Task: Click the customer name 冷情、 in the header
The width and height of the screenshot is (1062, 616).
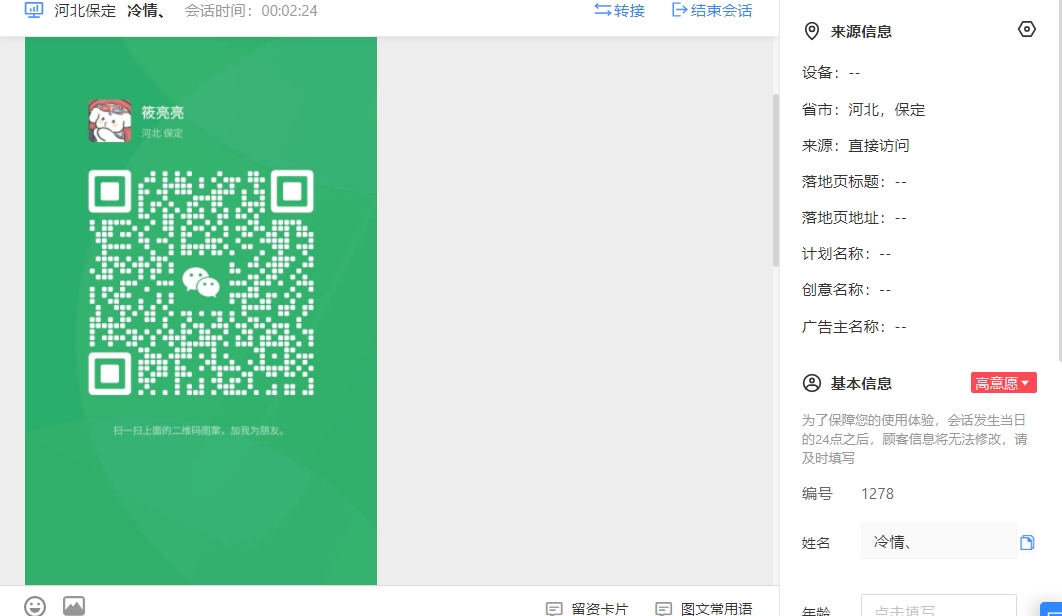Action: coord(146,11)
